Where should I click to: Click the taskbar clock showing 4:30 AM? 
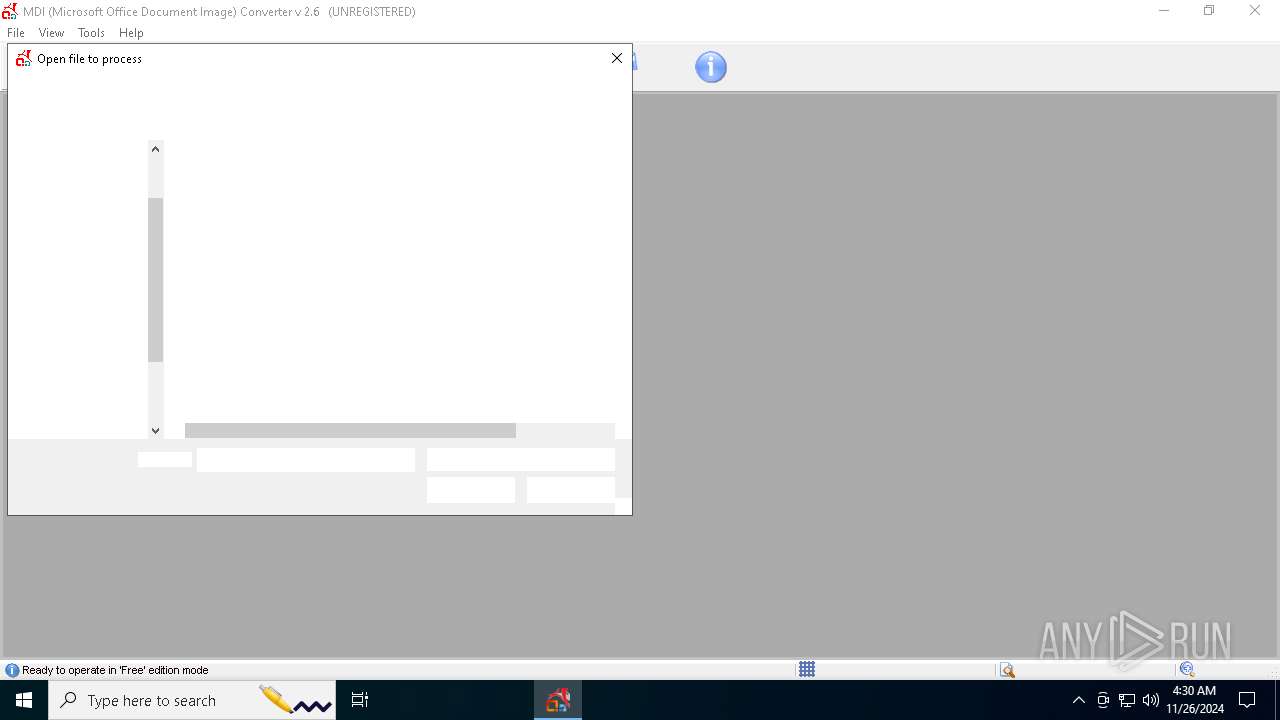[1194, 700]
